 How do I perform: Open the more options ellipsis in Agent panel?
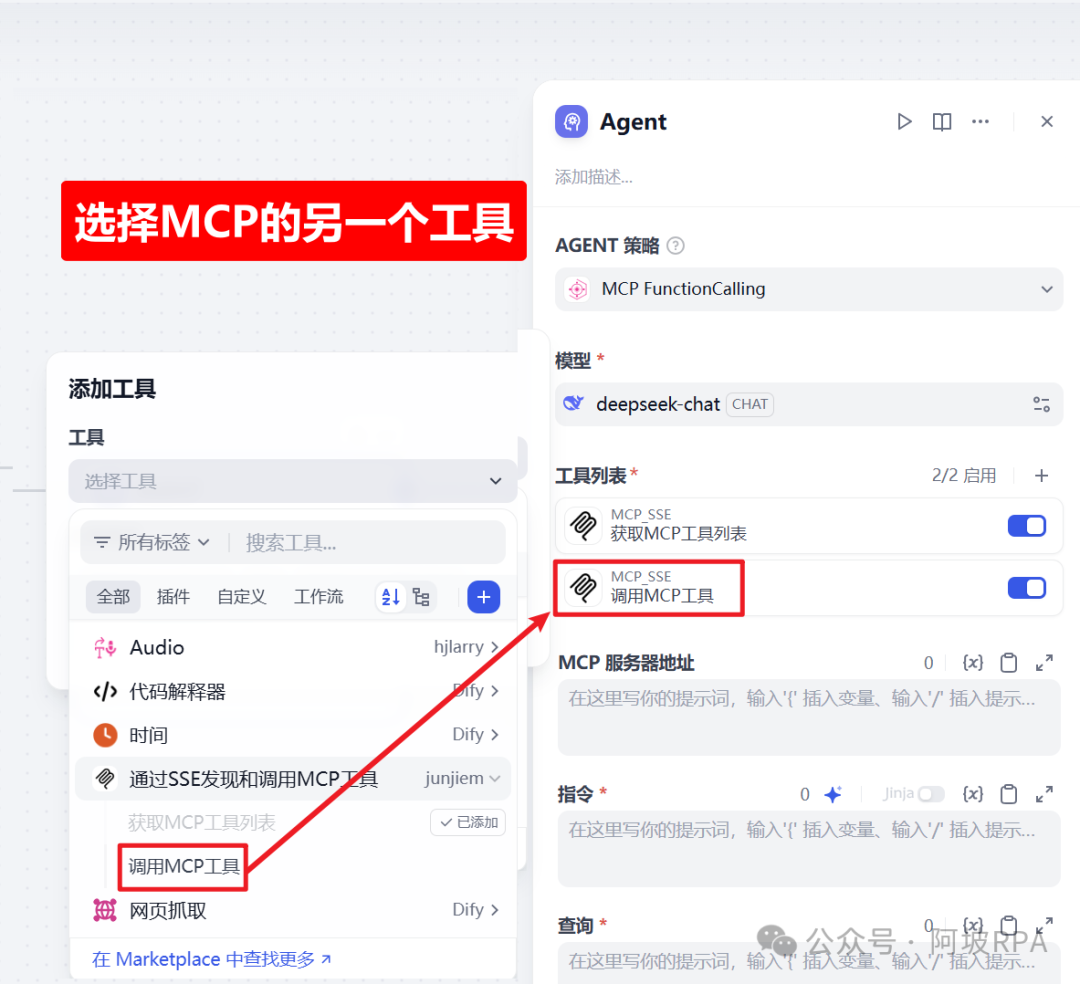click(x=980, y=121)
